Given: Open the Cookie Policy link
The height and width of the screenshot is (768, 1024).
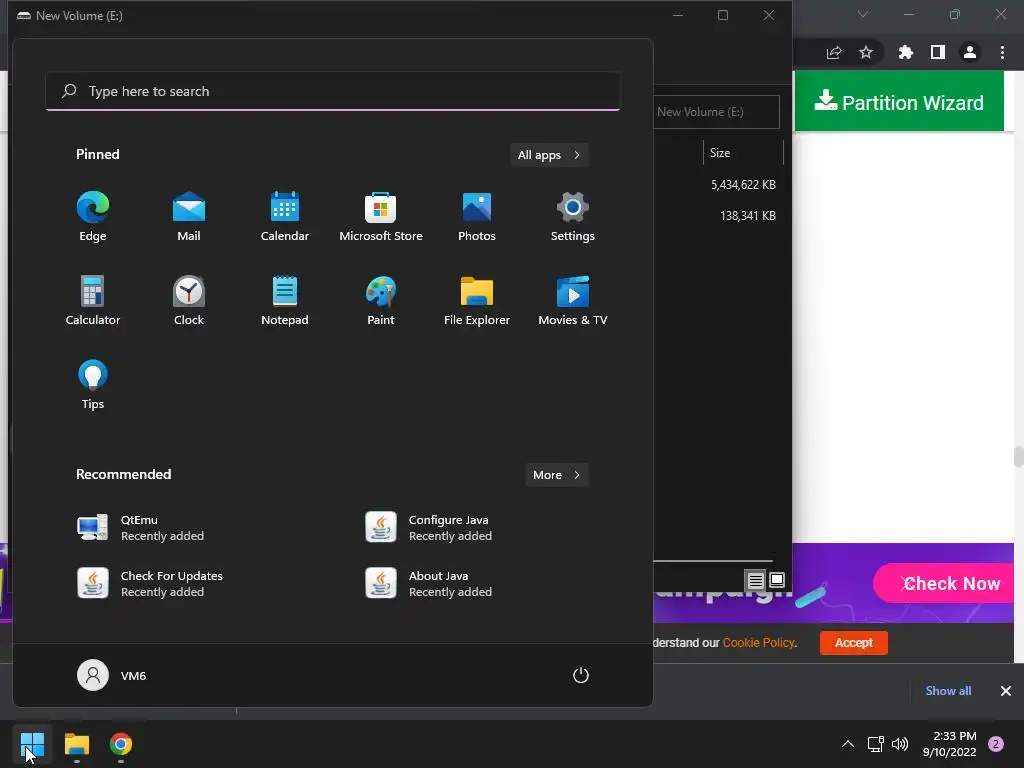Looking at the screenshot, I should [x=758, y=643].
